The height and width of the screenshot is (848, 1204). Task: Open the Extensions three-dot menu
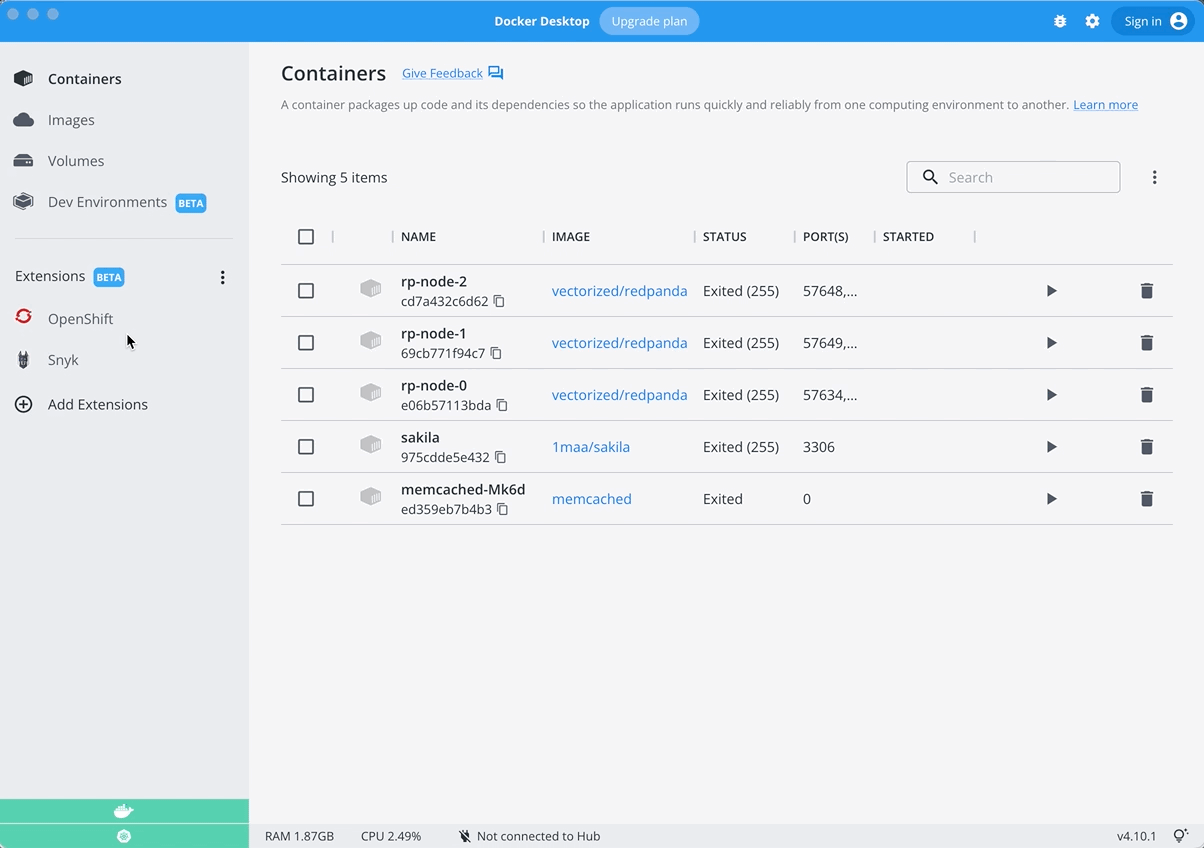tap(222, 277)
